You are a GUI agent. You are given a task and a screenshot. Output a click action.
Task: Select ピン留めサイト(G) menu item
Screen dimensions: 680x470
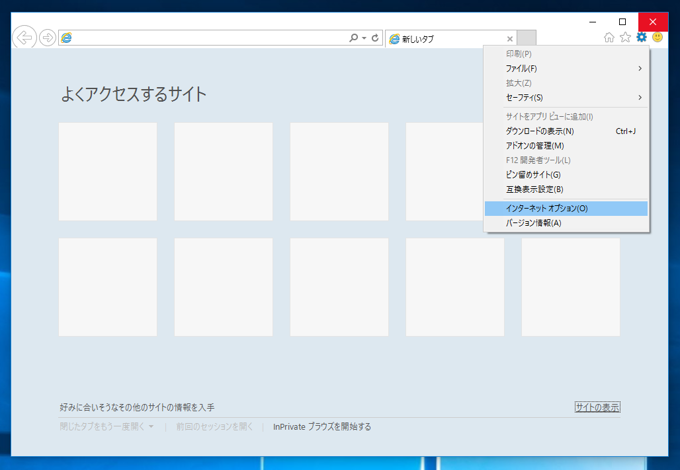[x=566, y=175]
